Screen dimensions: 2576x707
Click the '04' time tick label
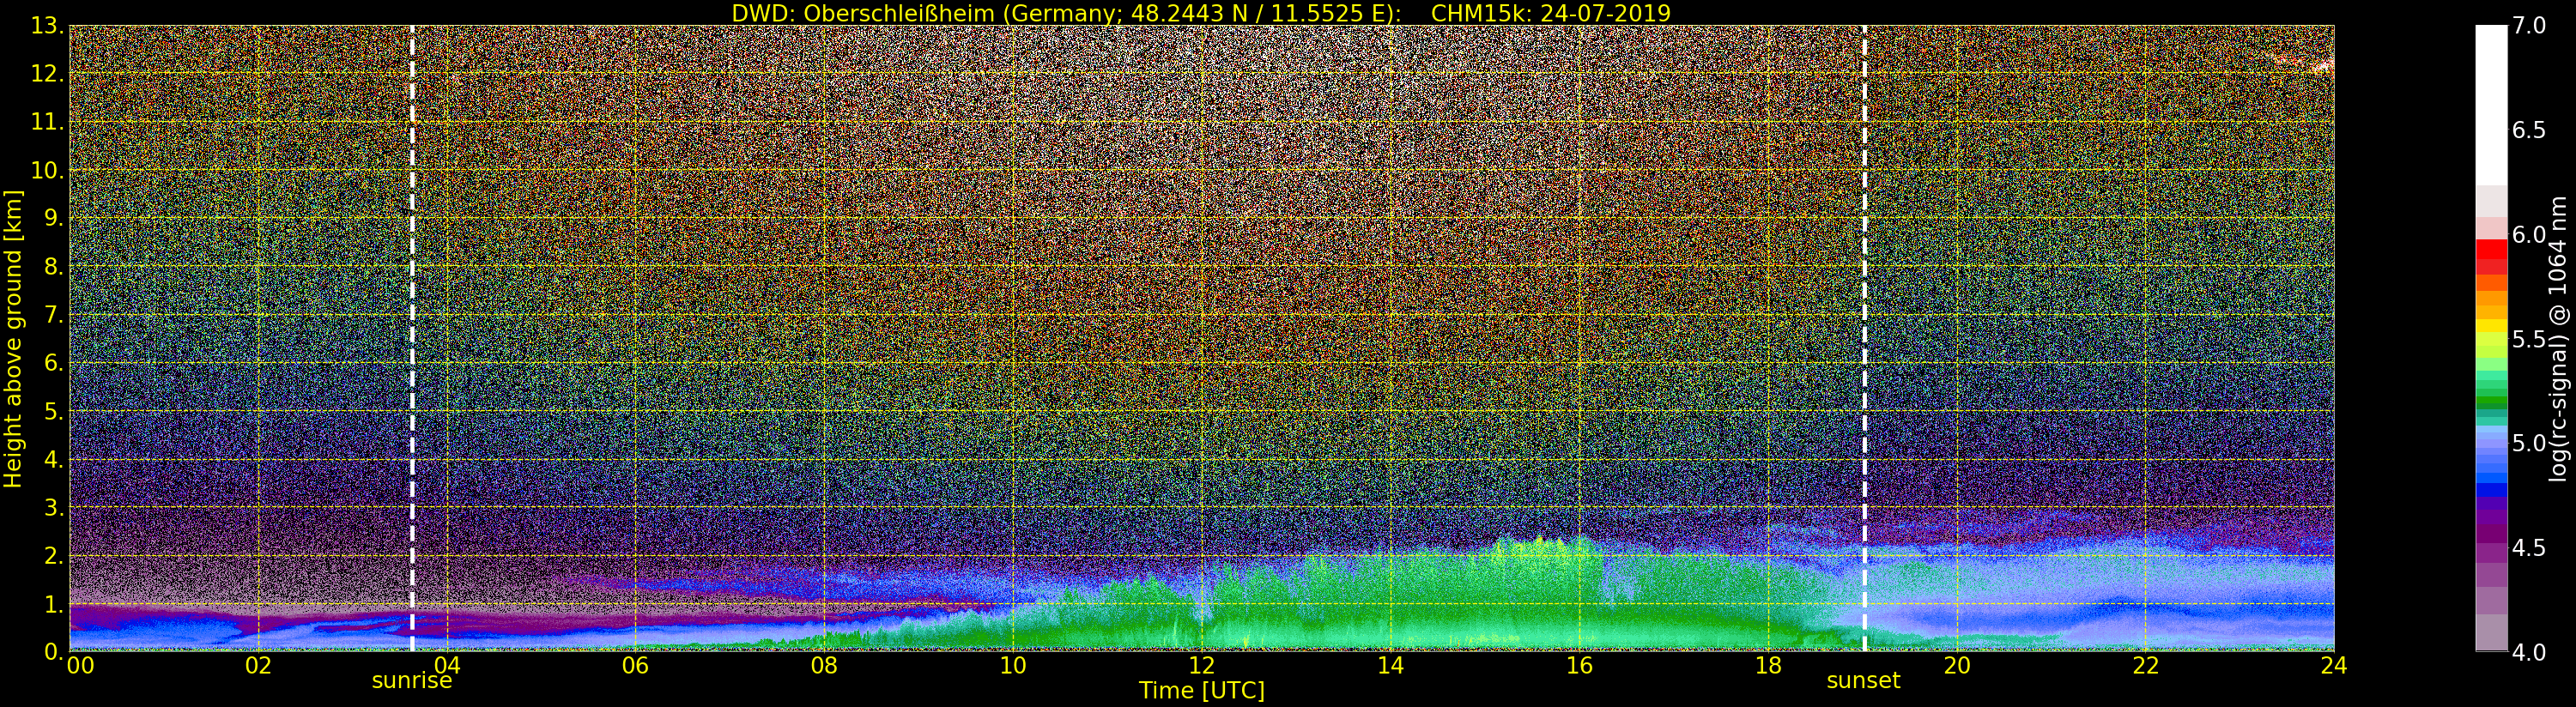click(x=447, y=665)
